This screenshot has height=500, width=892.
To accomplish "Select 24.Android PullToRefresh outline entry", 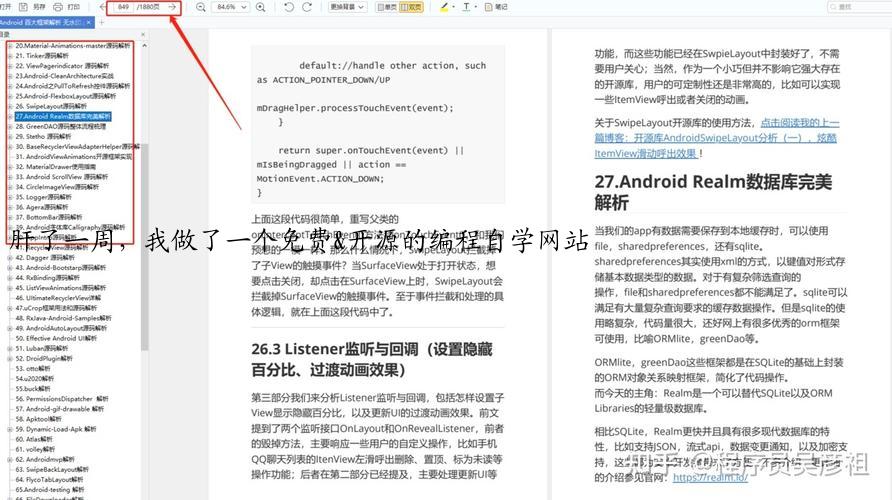I will [72, 86].
